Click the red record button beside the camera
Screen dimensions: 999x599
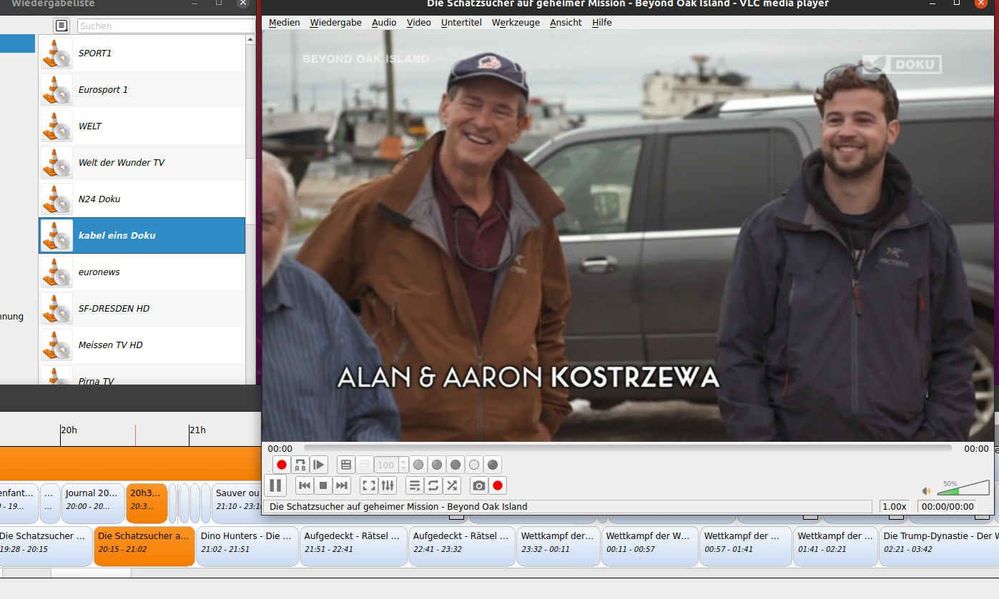coord(498,486)
